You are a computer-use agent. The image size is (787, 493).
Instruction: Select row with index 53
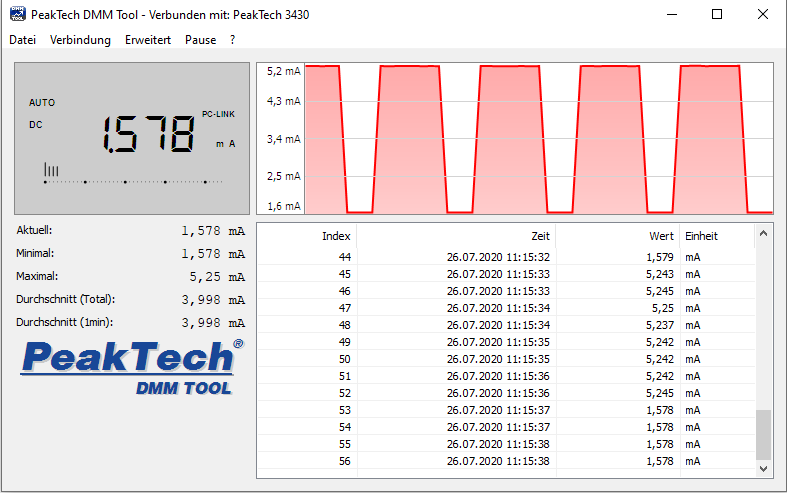click(506, 410)
